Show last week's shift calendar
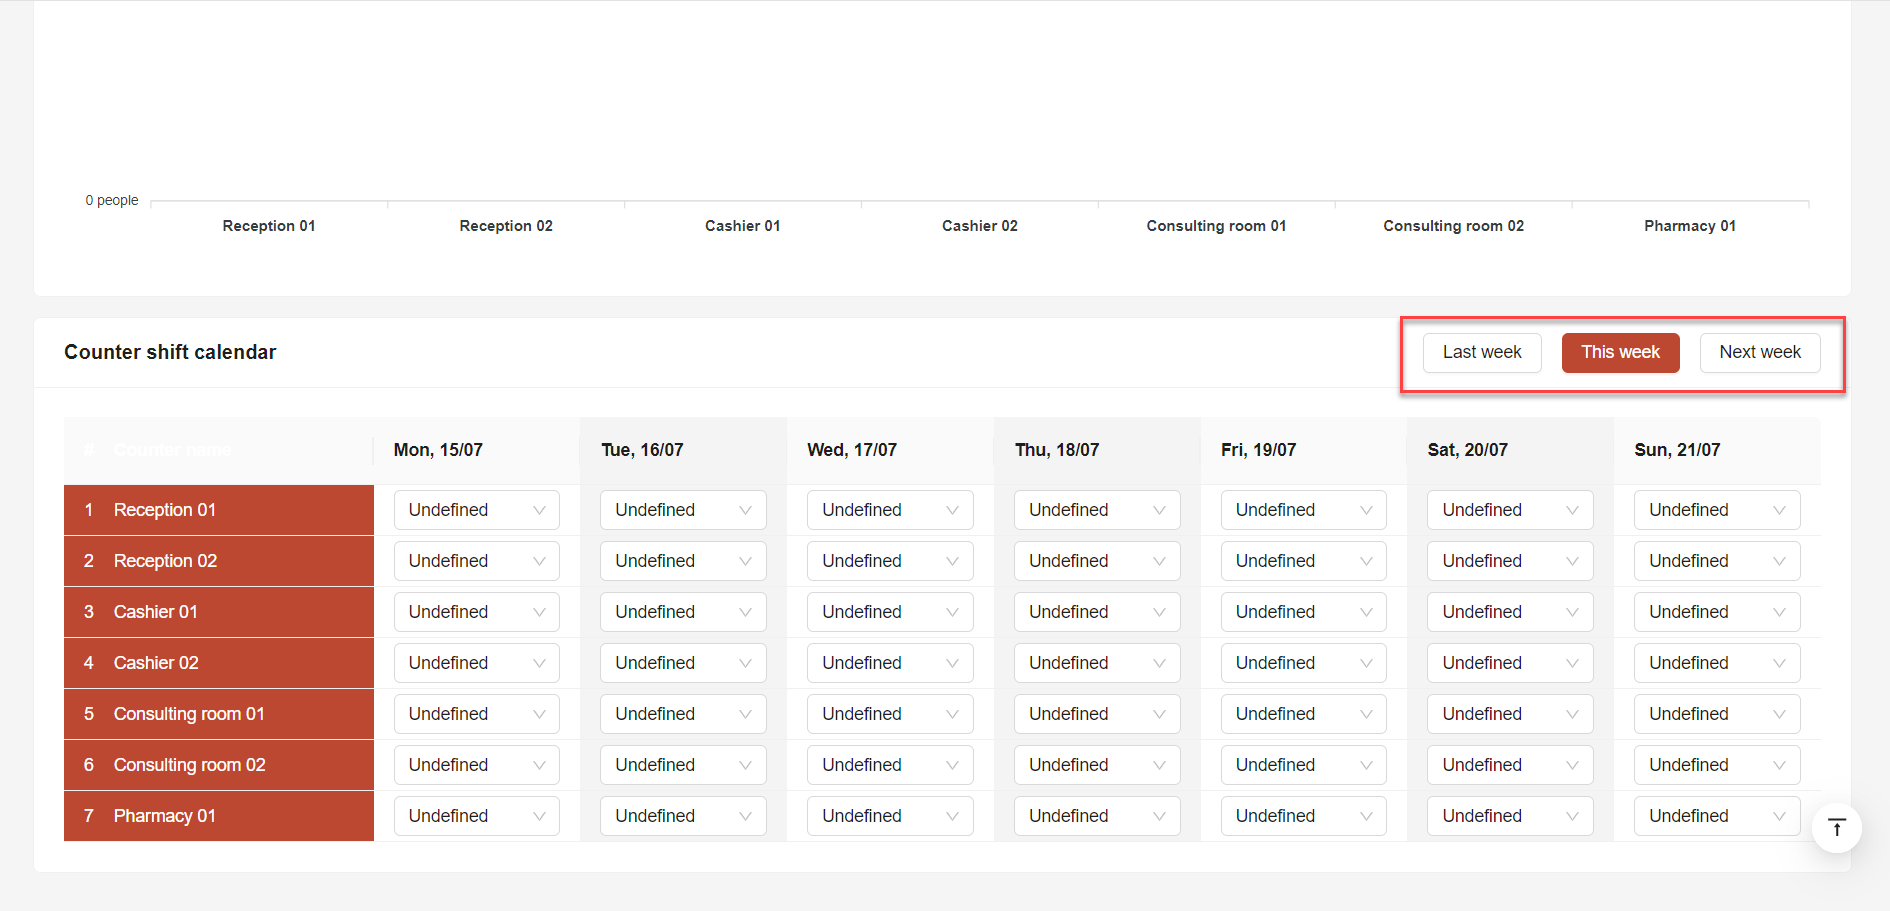This screenshot has width=1890, height=911. 1482,352
